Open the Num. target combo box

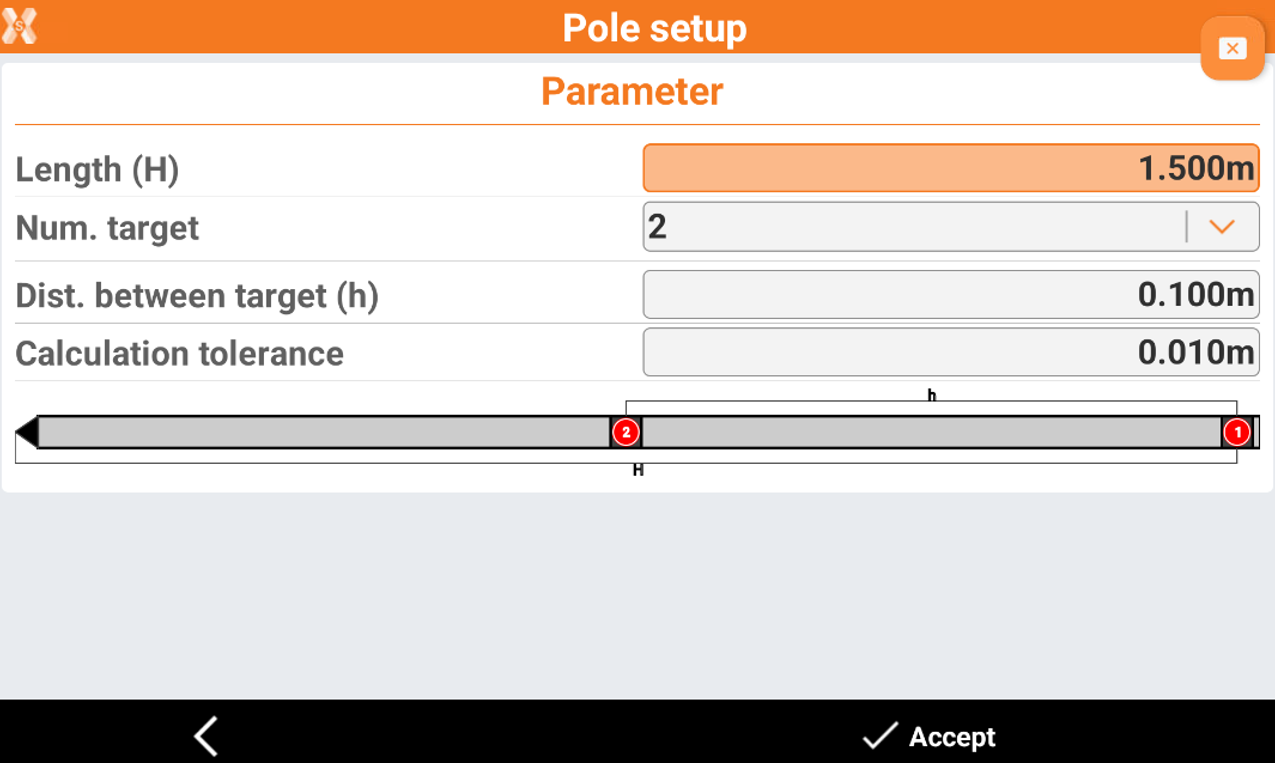(x=915, y=227)
